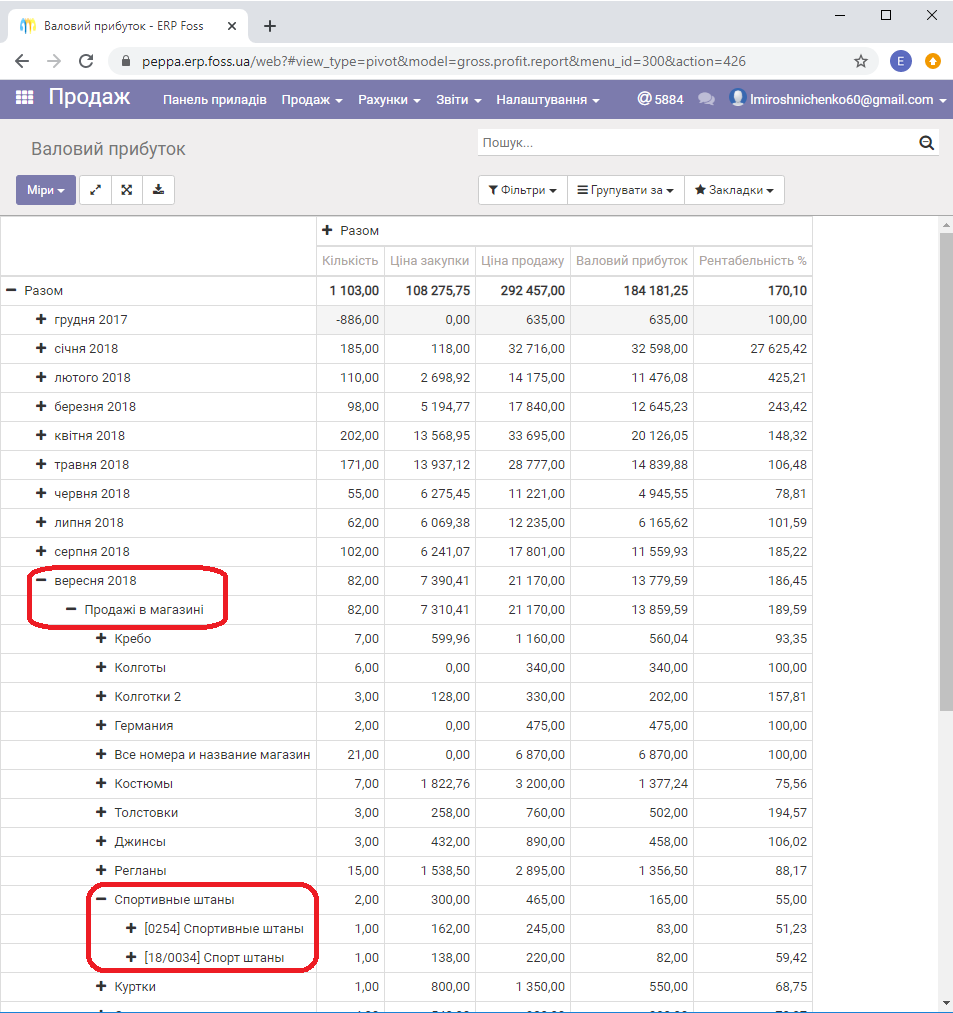Viewport: 953px width, 1013px height.
Task: Open the apps grid menu icon
Action: tap(25, 98)
